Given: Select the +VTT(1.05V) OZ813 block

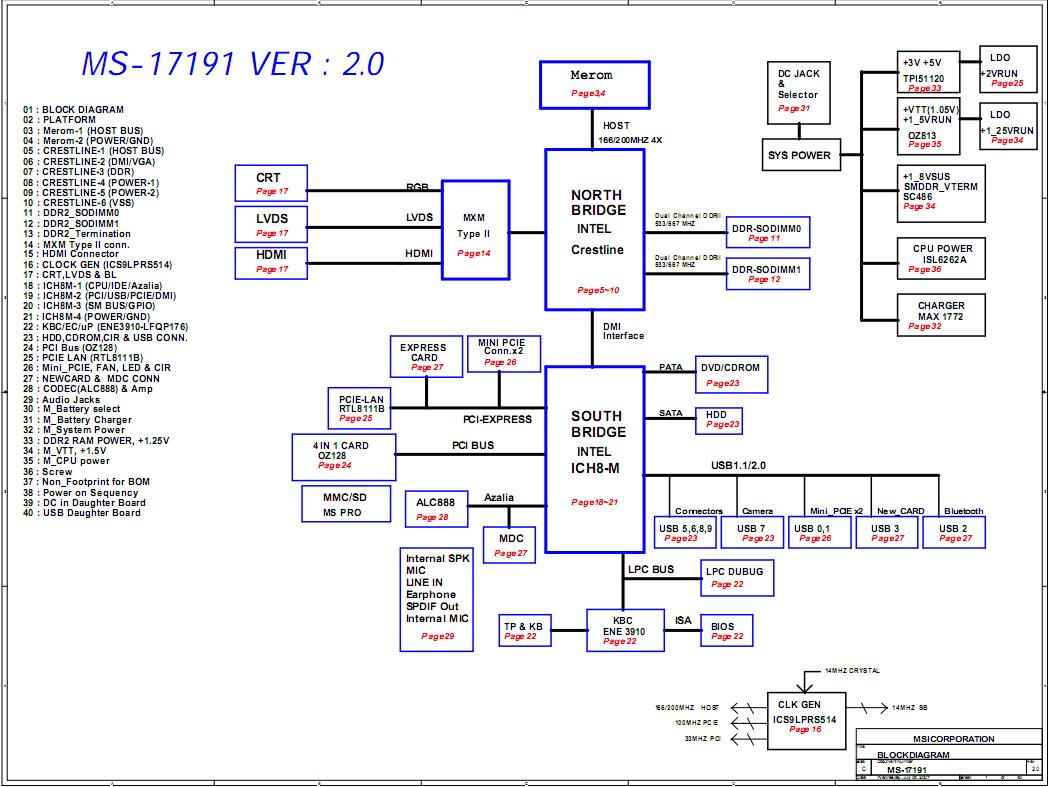Looking at the screenshot, I should [928, 126].
